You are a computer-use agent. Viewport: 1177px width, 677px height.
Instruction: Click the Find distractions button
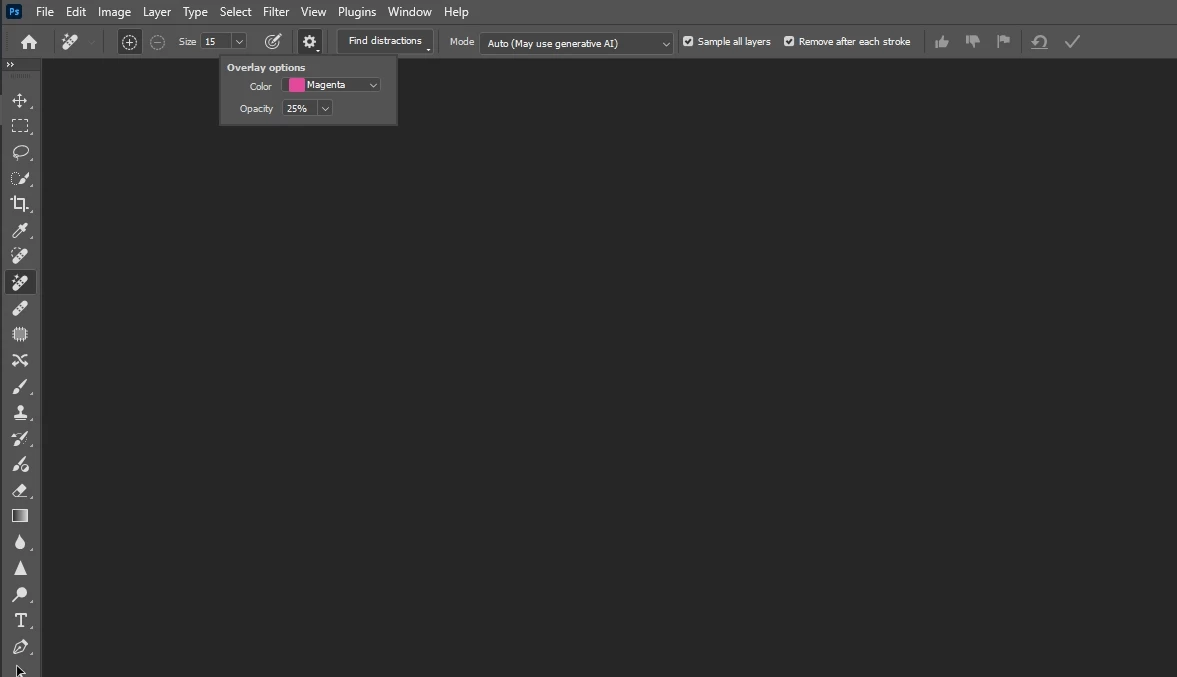click(x=385, y=41)
